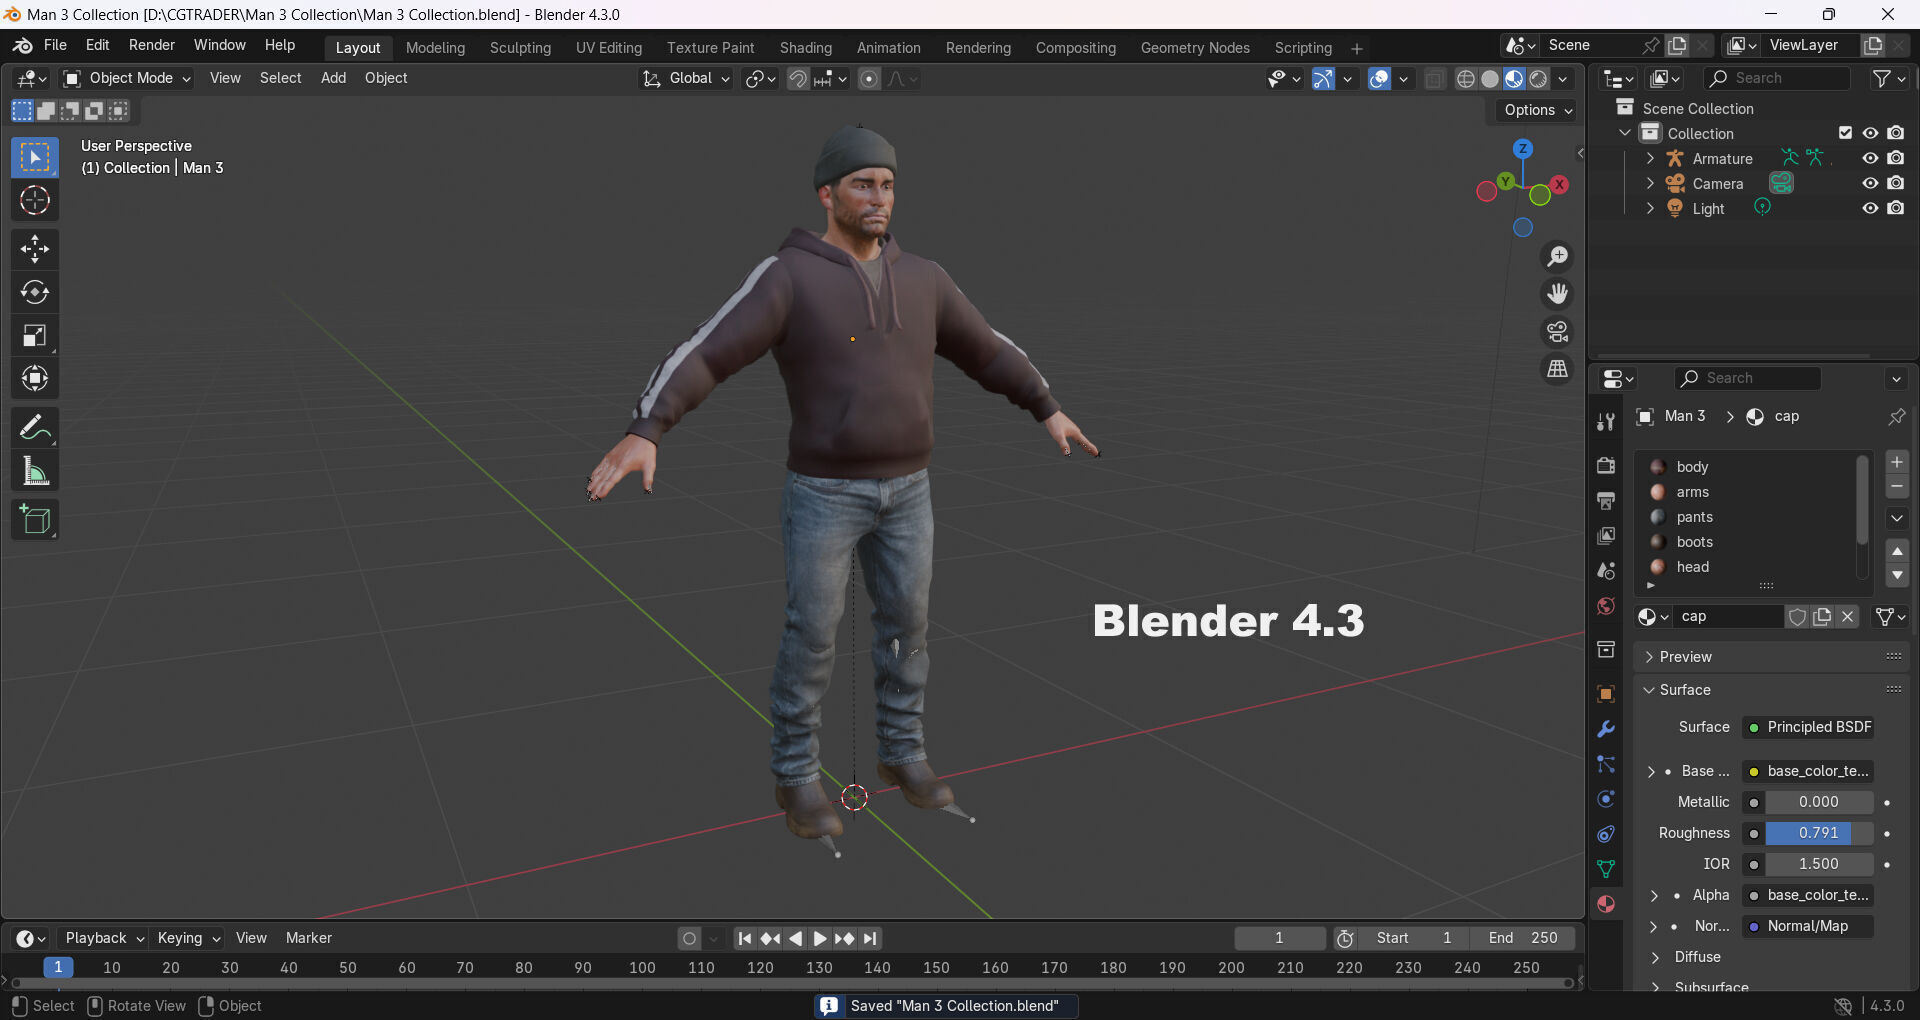Click the IOR value field
The height and width of the screenshot is (1020, 1920).
pyautogui.click(x=1819, y=864)
